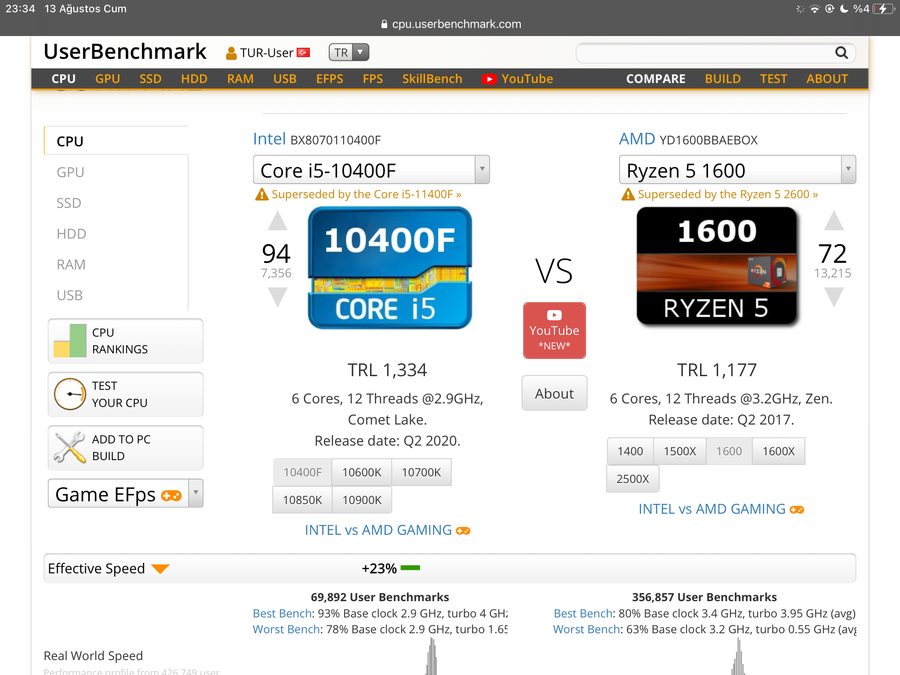Open USB in top navigation bar
The width and height of the screenshot is (900, 675).
pos(285,79)
